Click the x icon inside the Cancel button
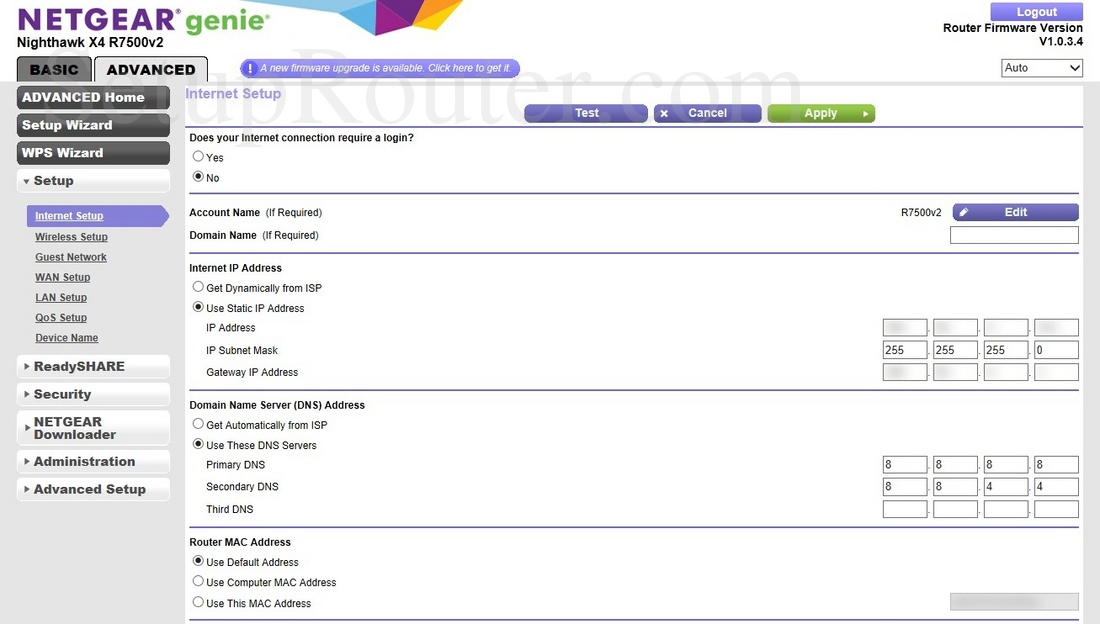Screen dimensions: 1100x624 click(x=664, y=112)
